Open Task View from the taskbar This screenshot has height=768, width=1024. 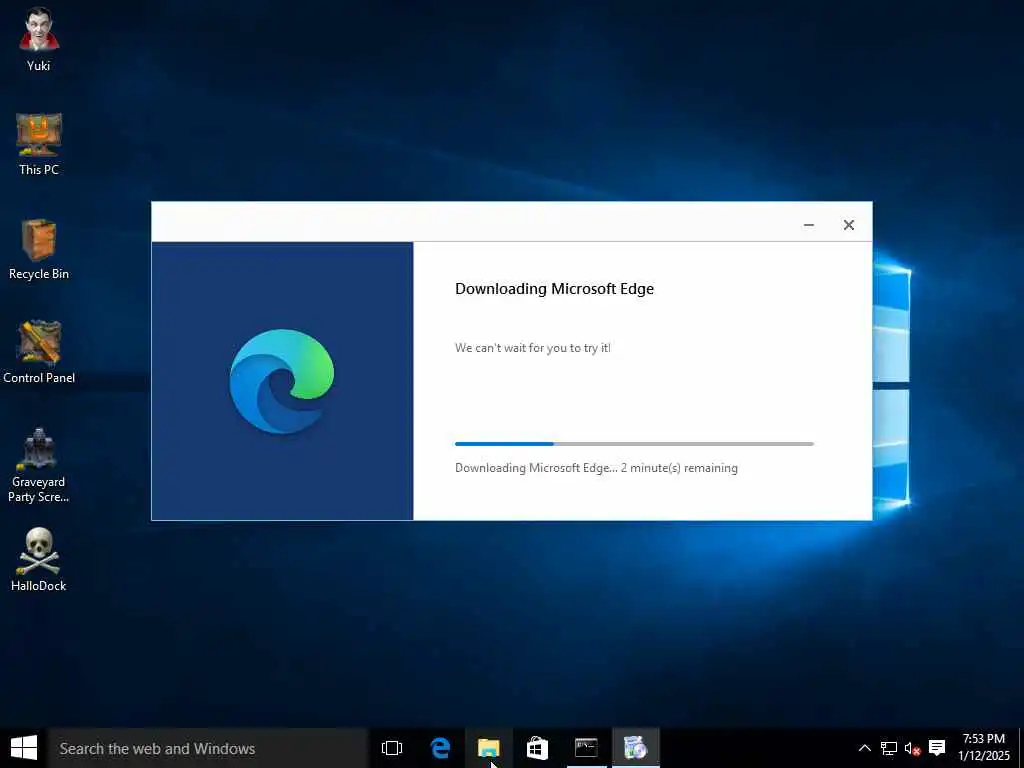(x=392, y=748)
